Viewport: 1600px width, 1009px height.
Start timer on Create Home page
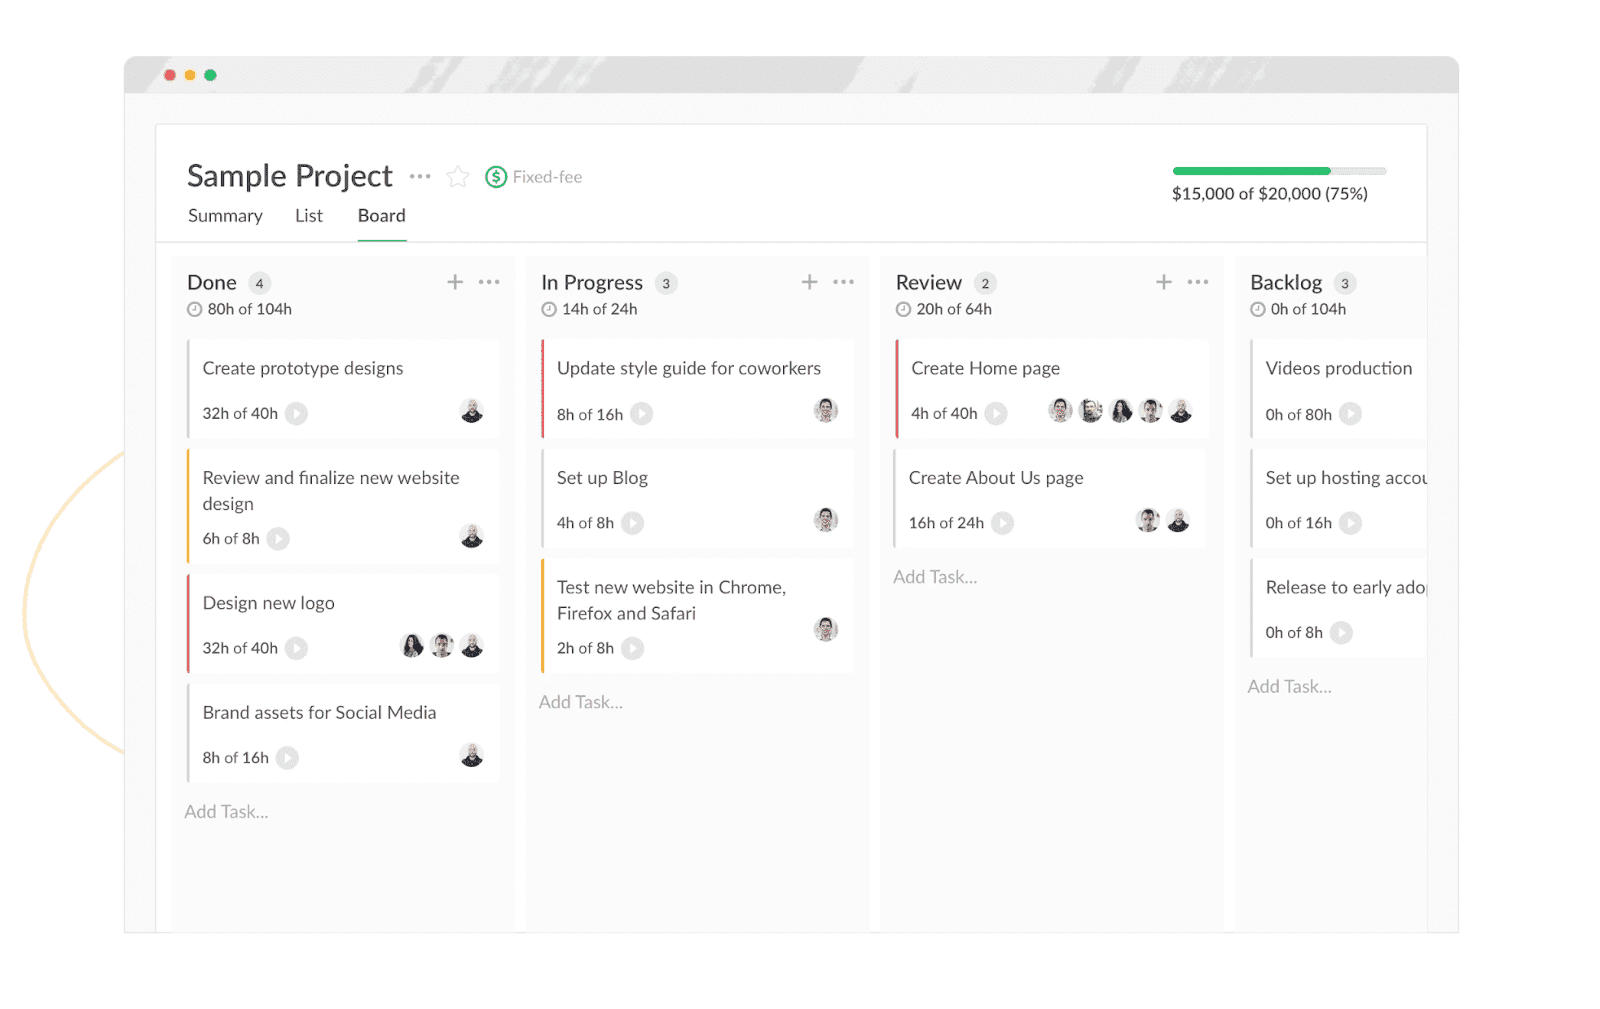tap(996, 414)
